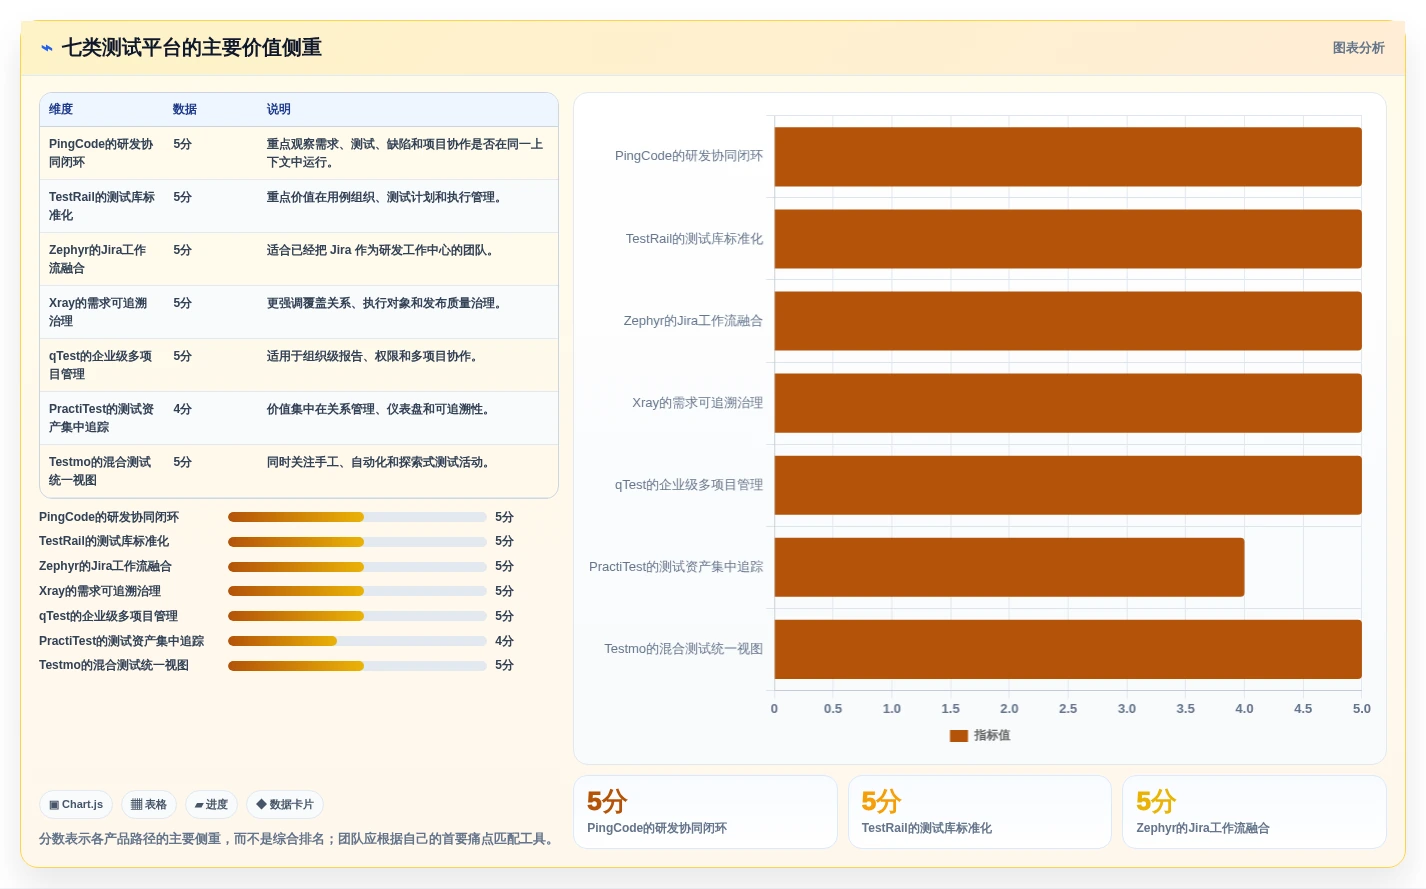1426x889 pixels.
Task: Click x-axis tick value 4.0
Action: tap(1244, 708)
